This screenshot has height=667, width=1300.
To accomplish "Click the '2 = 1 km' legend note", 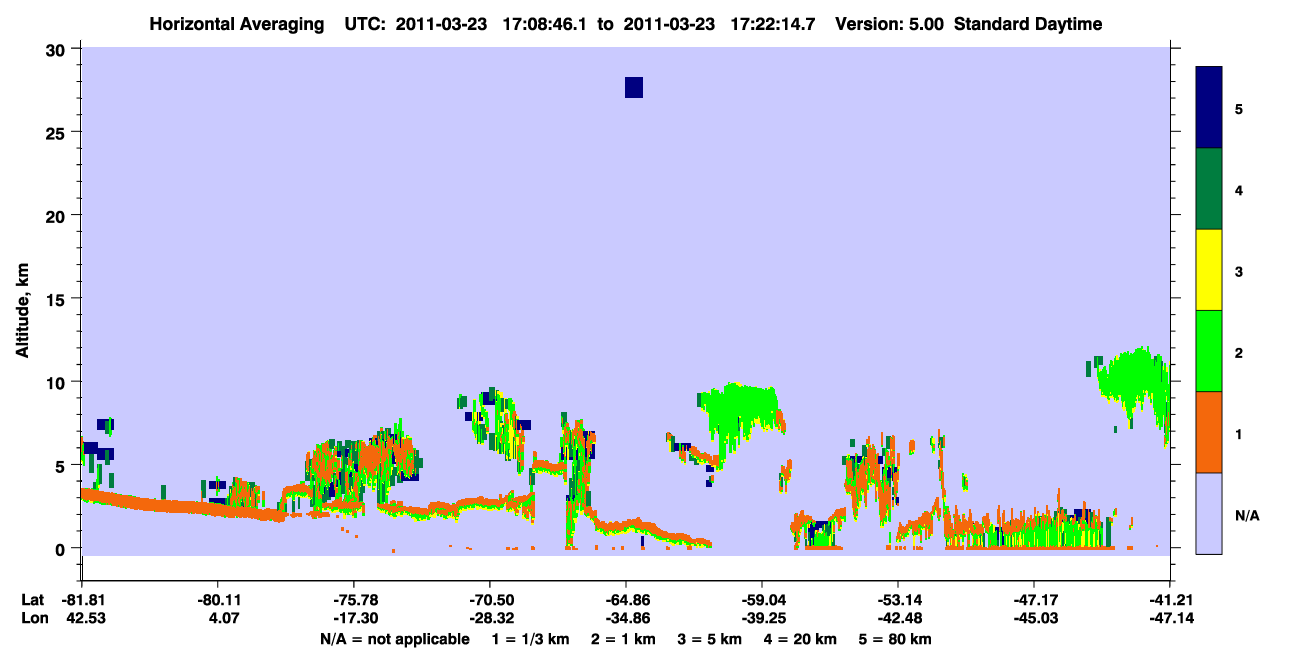I will 622,639.
